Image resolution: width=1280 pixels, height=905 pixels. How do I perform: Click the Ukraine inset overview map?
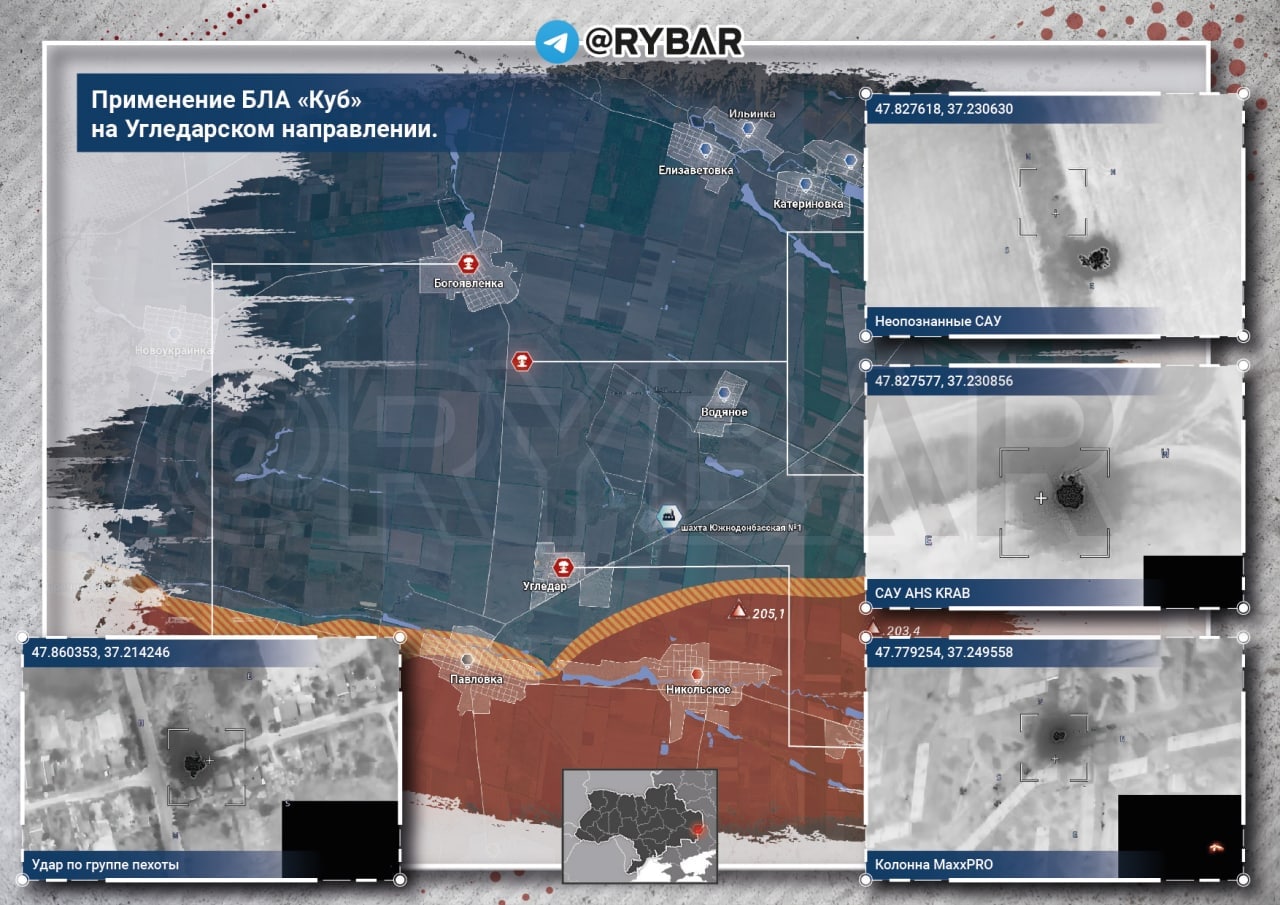tap(639, 825)
